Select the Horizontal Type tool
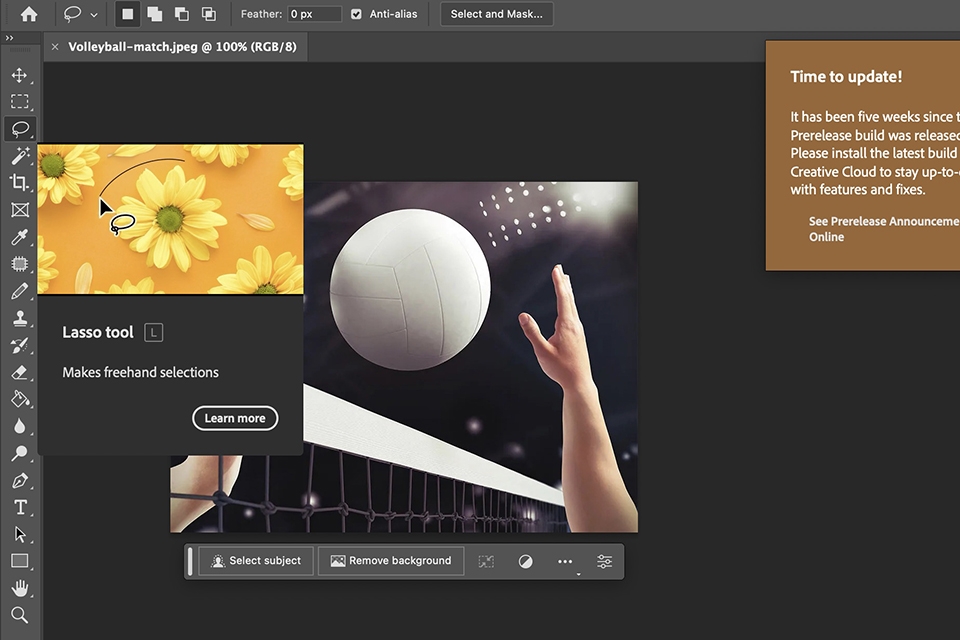The image size is (960, 640). [x=20, y=507]
